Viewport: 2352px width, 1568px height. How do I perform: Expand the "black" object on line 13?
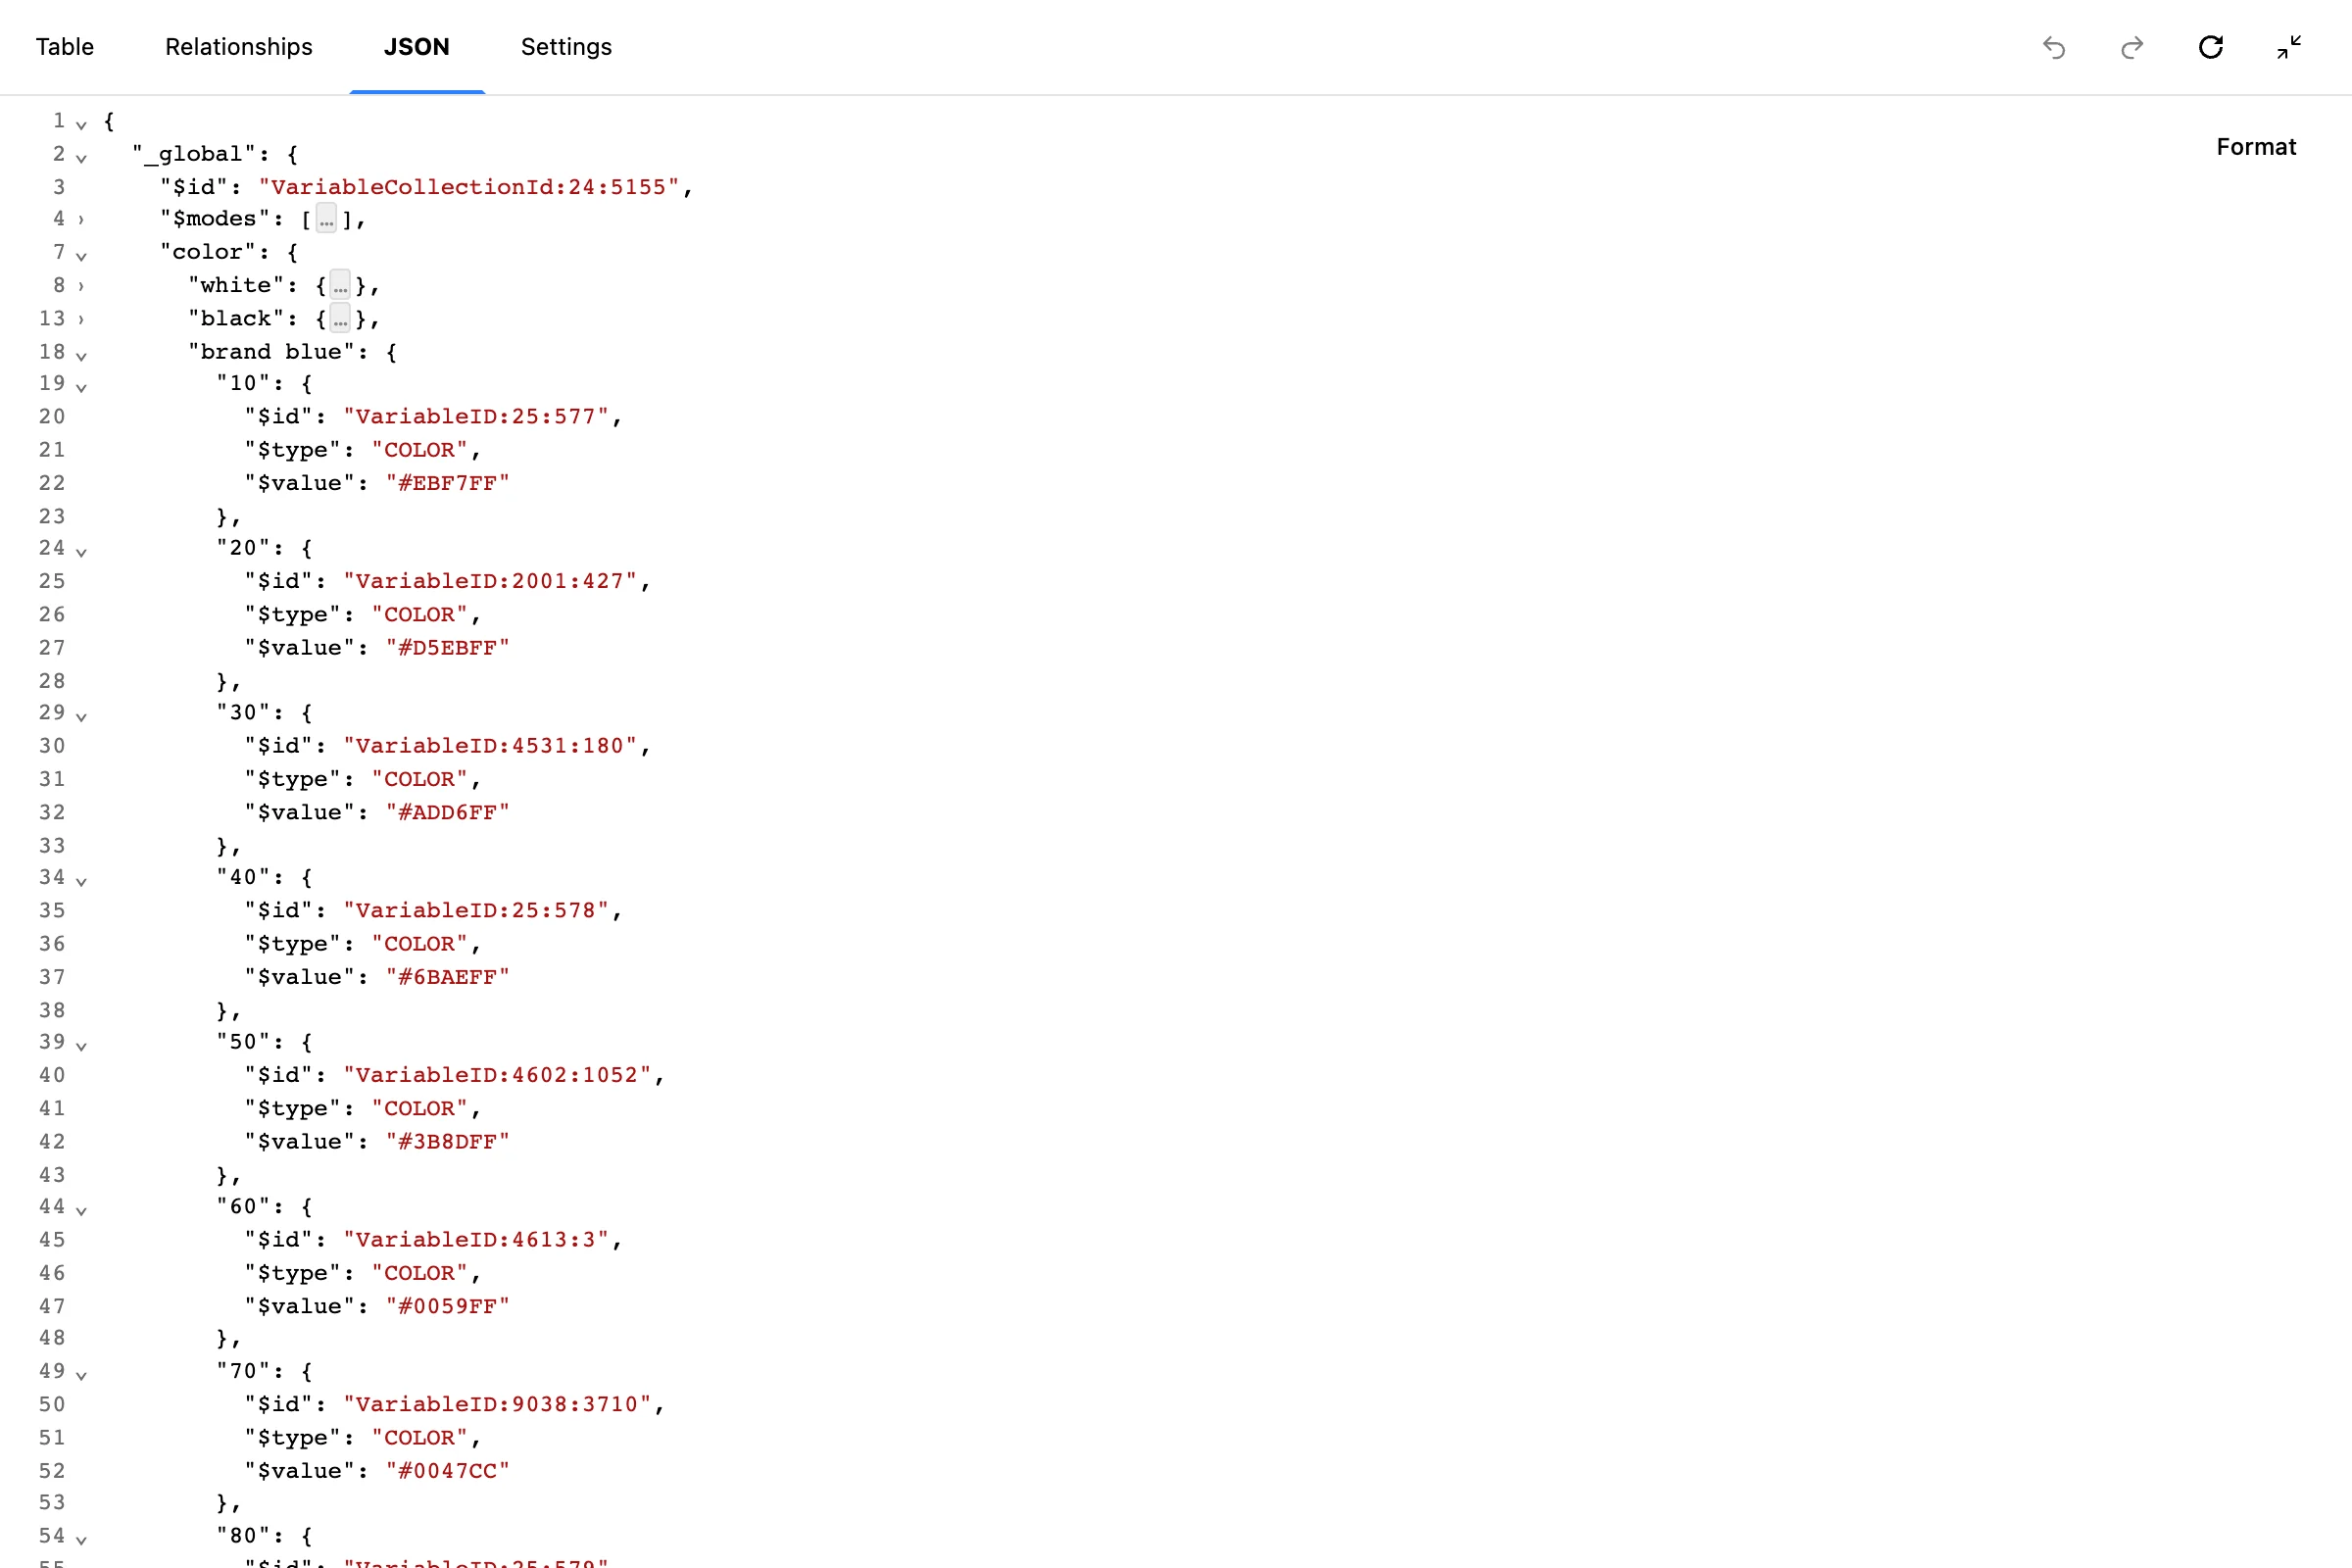(x=81, y=319)
